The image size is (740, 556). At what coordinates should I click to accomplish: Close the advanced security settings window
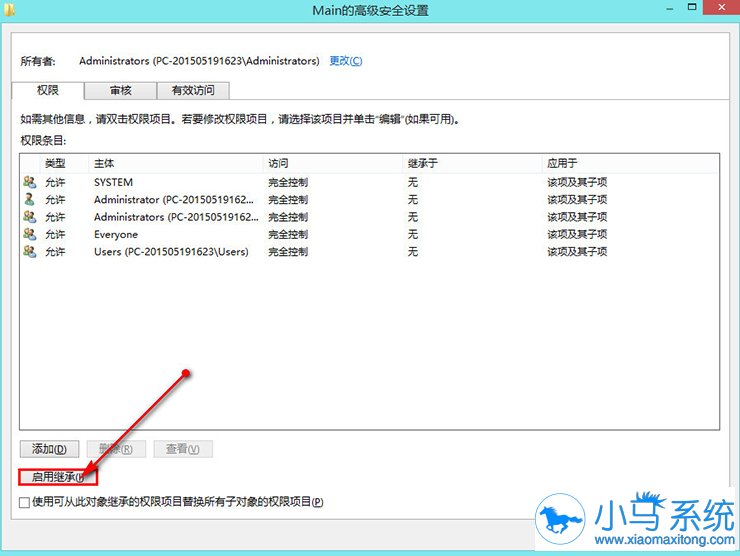pyautogui.click(x=721, y=7)
